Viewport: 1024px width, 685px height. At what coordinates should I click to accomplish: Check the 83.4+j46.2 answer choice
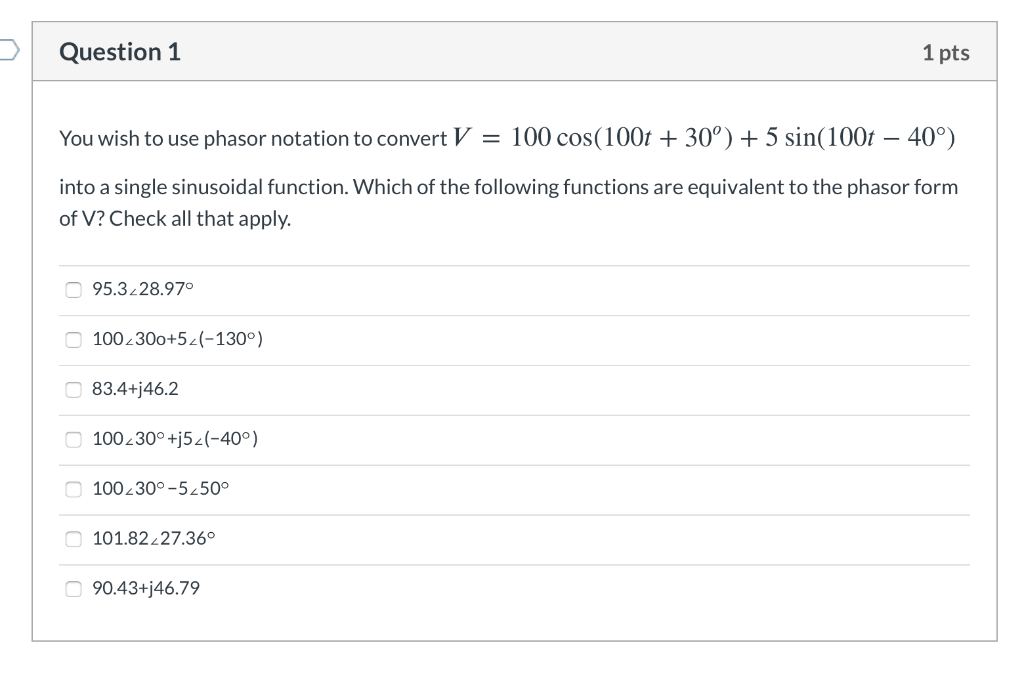(73, 389)
